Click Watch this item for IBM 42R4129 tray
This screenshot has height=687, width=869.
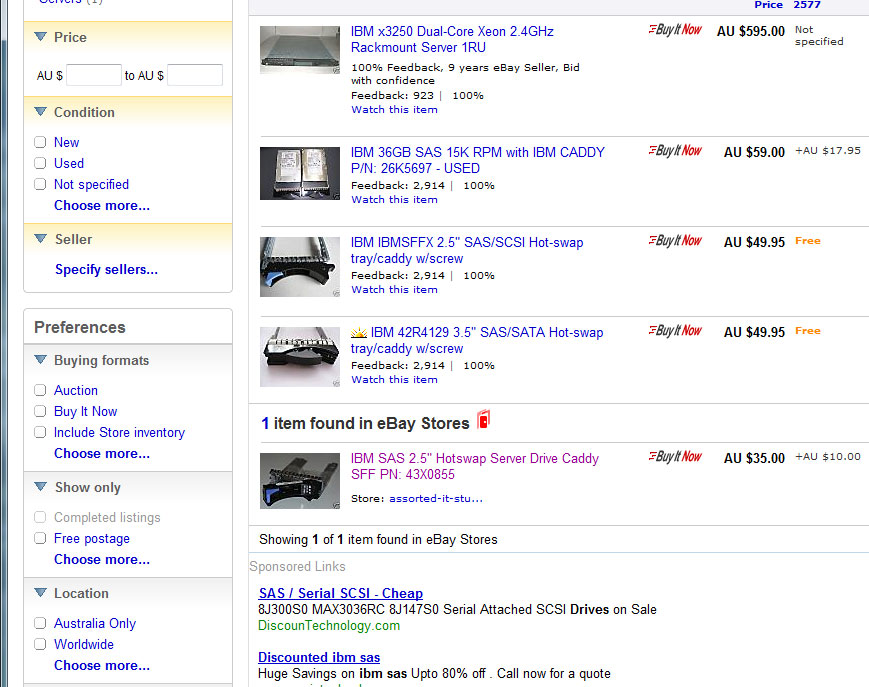(x=395, y=380)
